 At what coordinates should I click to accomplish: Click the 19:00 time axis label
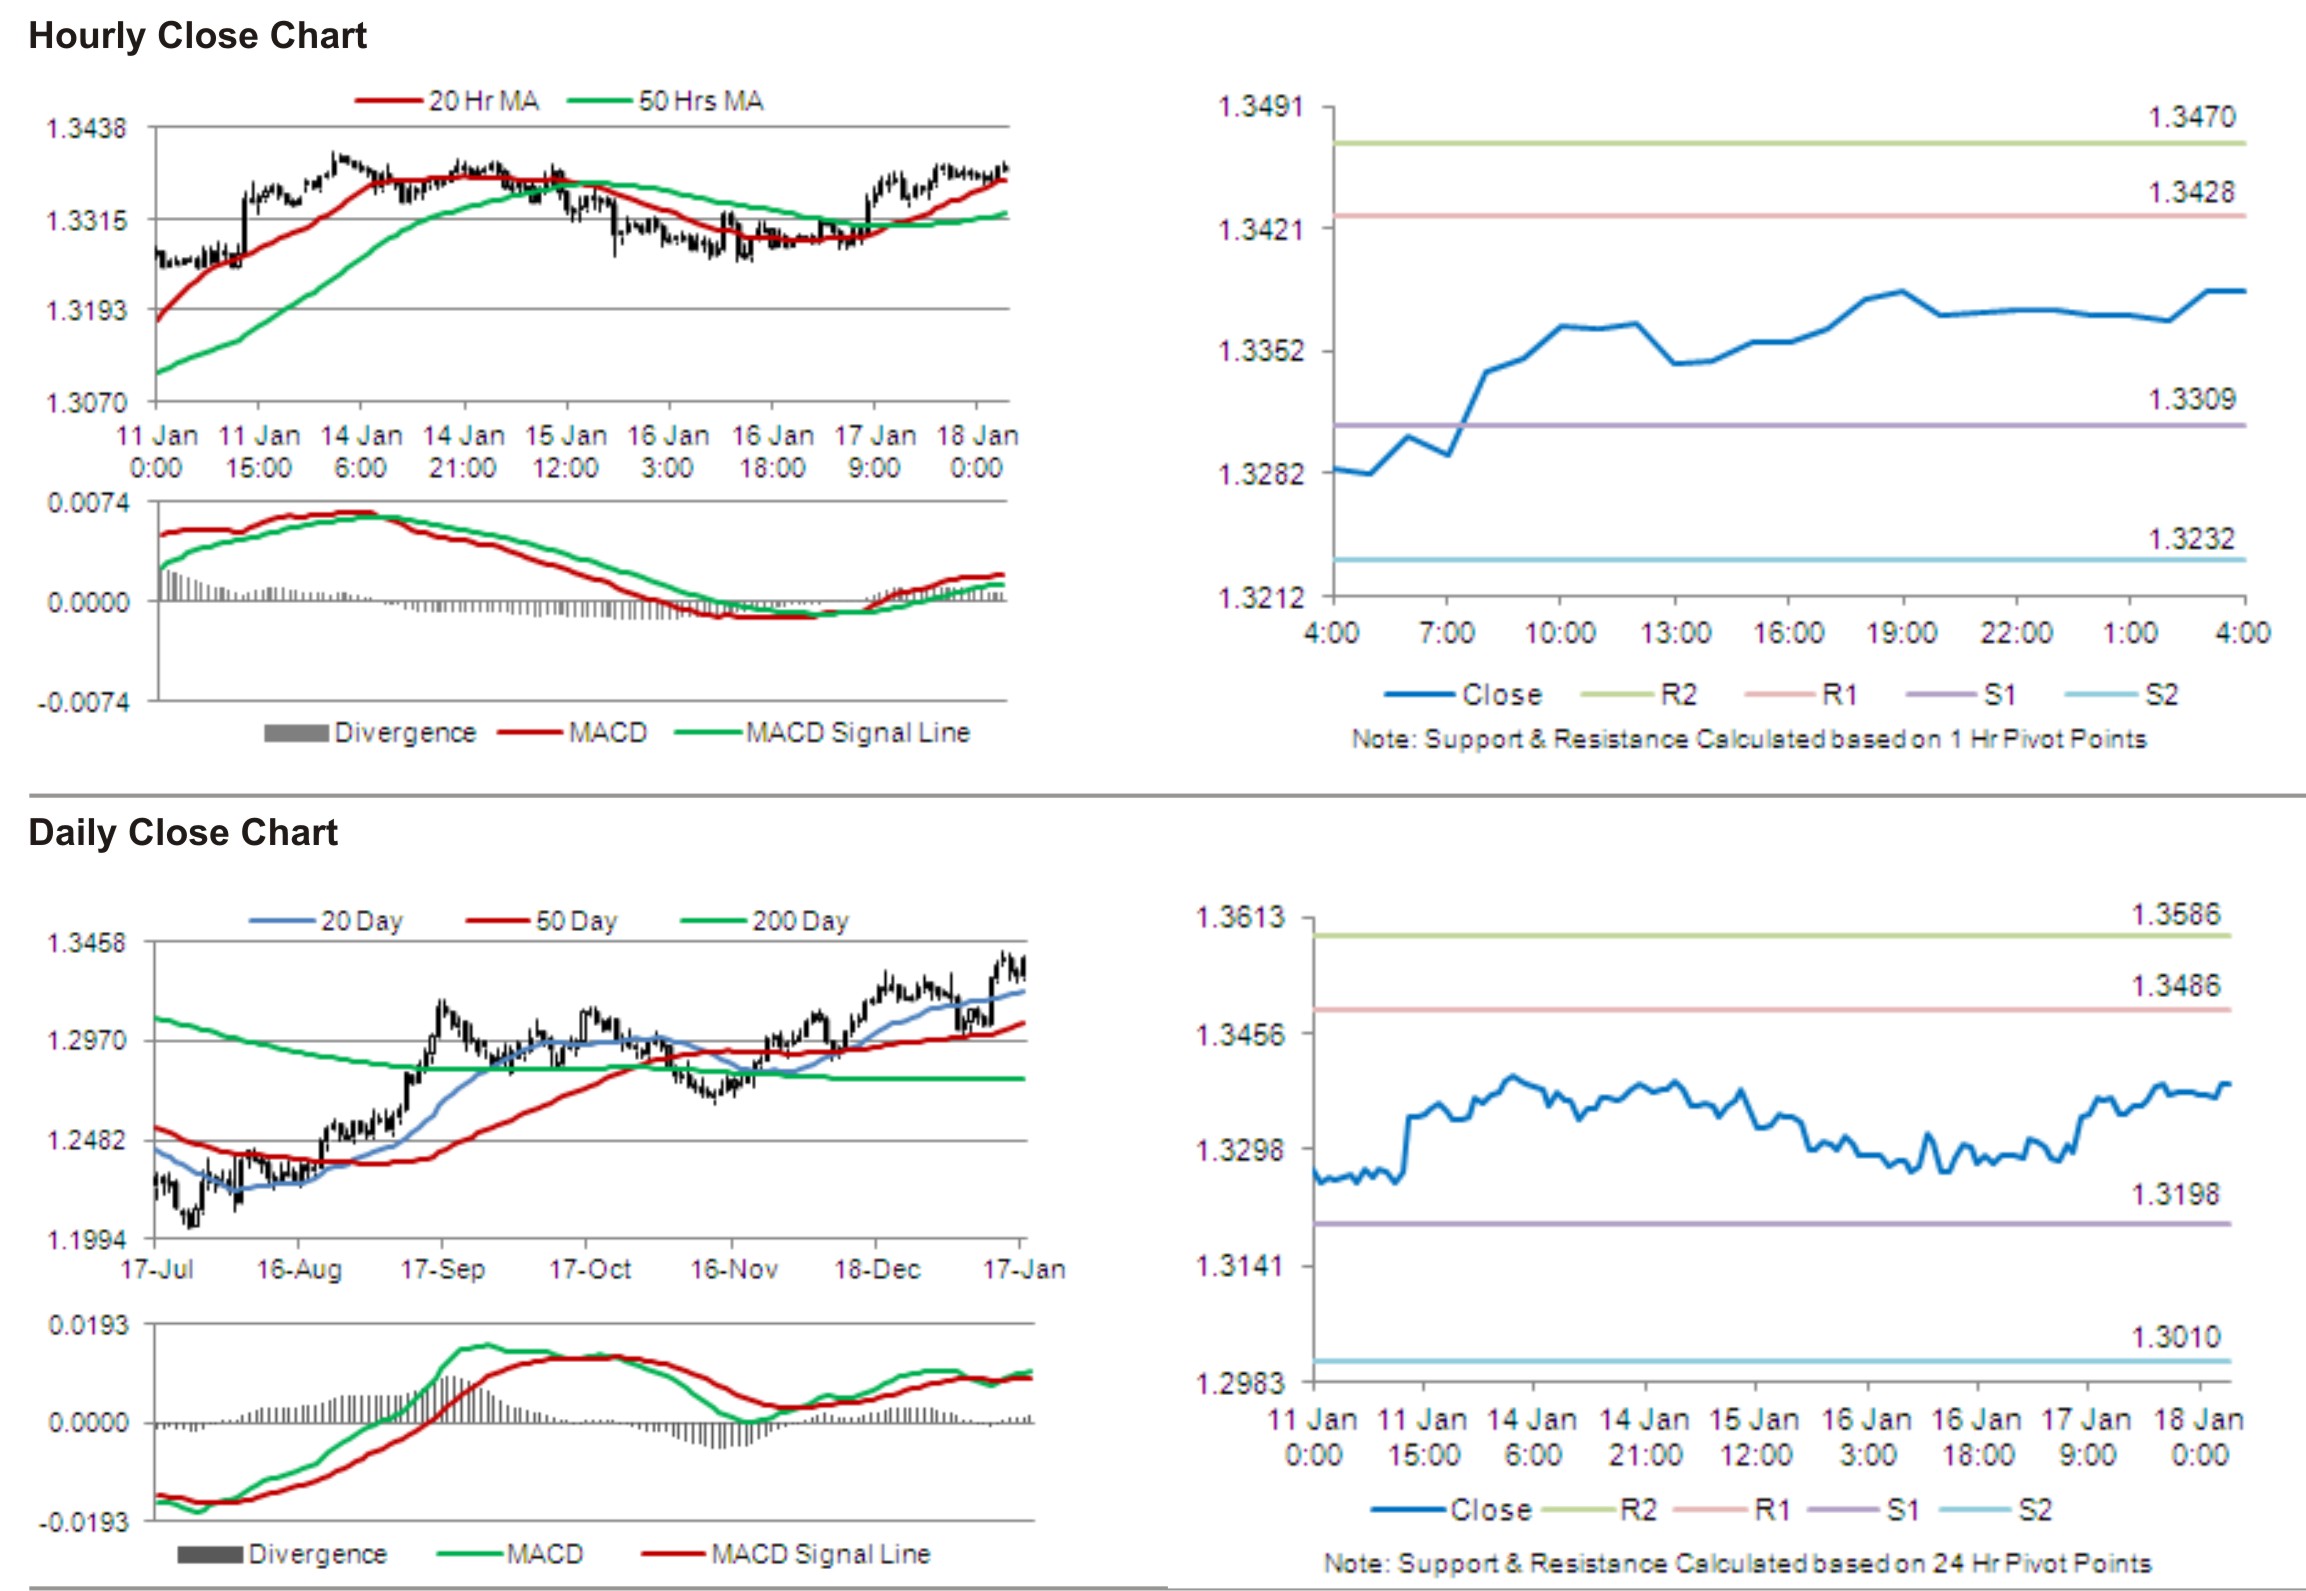pyautogui.click(x=1901, y=632)
